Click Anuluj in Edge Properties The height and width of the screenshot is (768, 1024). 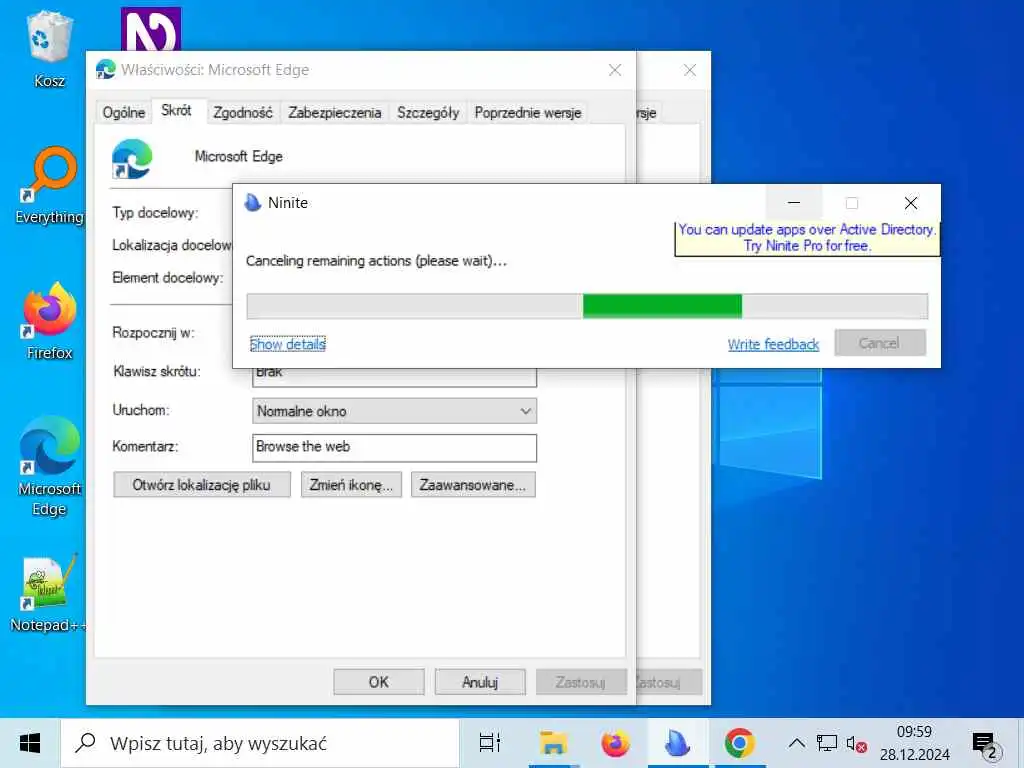(x=480, y=682)
